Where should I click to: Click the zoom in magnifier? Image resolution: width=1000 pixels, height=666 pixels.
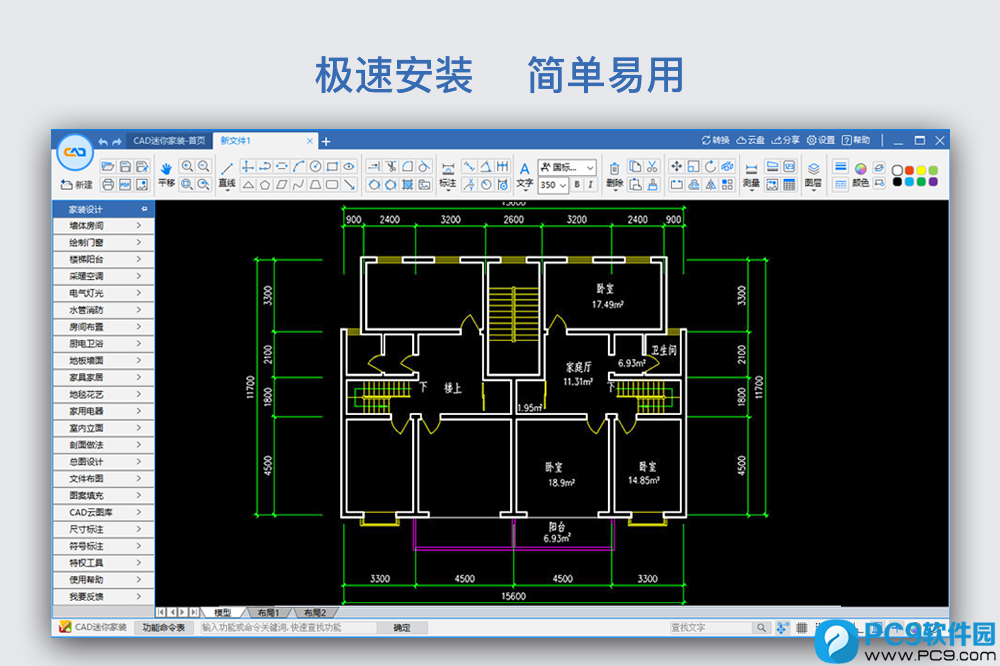(187, 166)
